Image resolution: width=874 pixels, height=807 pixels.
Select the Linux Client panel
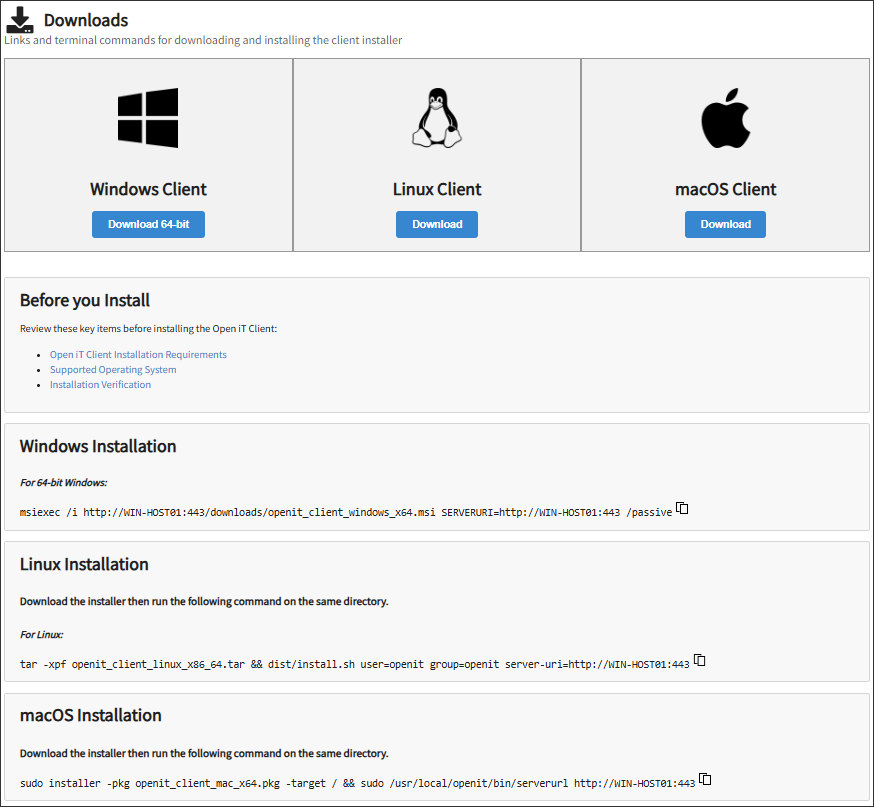point(437,155)
